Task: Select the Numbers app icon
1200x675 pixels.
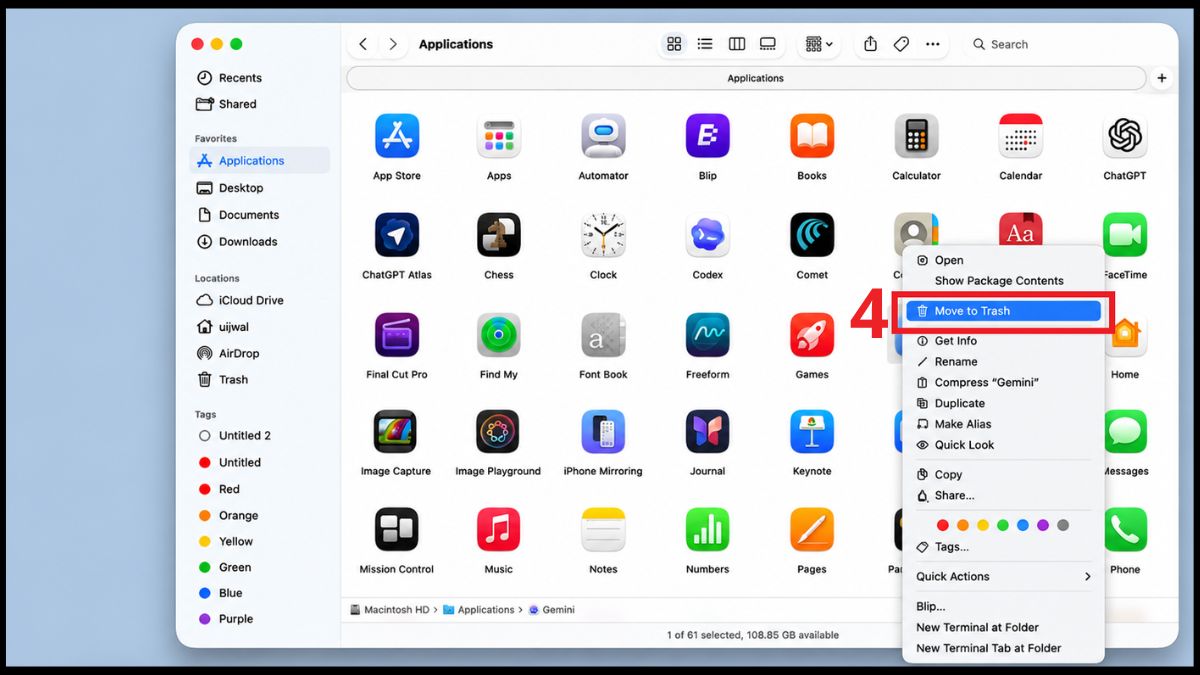Action: tap(707, 530)
